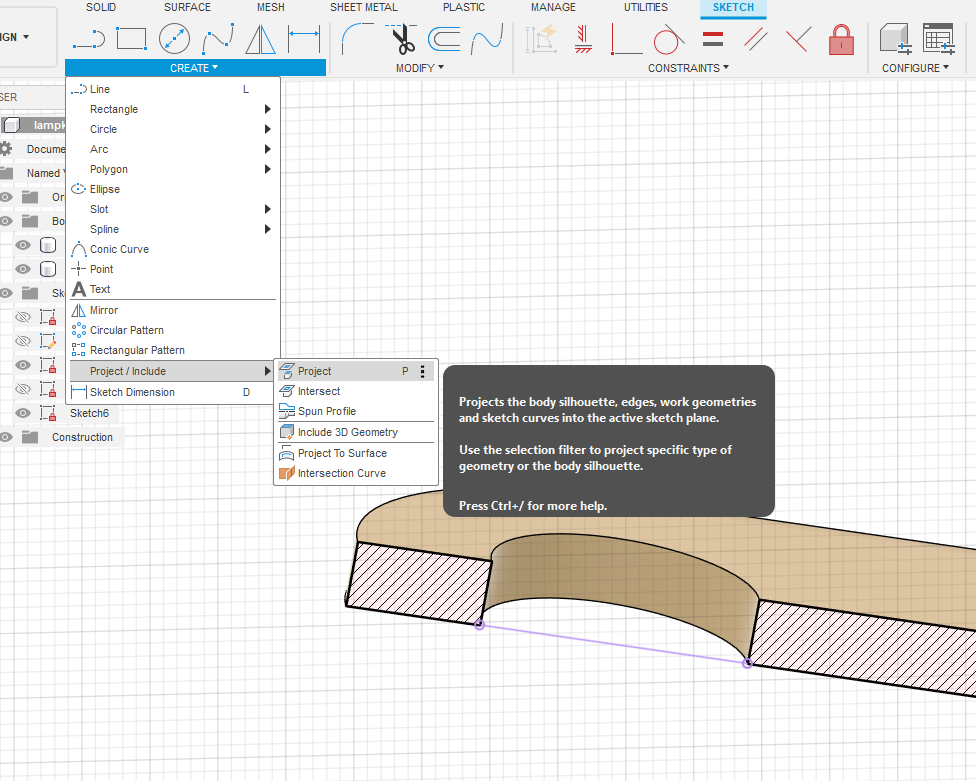Select Intersection Curve menu entry

pyautogui.click(x=341, y=473)
